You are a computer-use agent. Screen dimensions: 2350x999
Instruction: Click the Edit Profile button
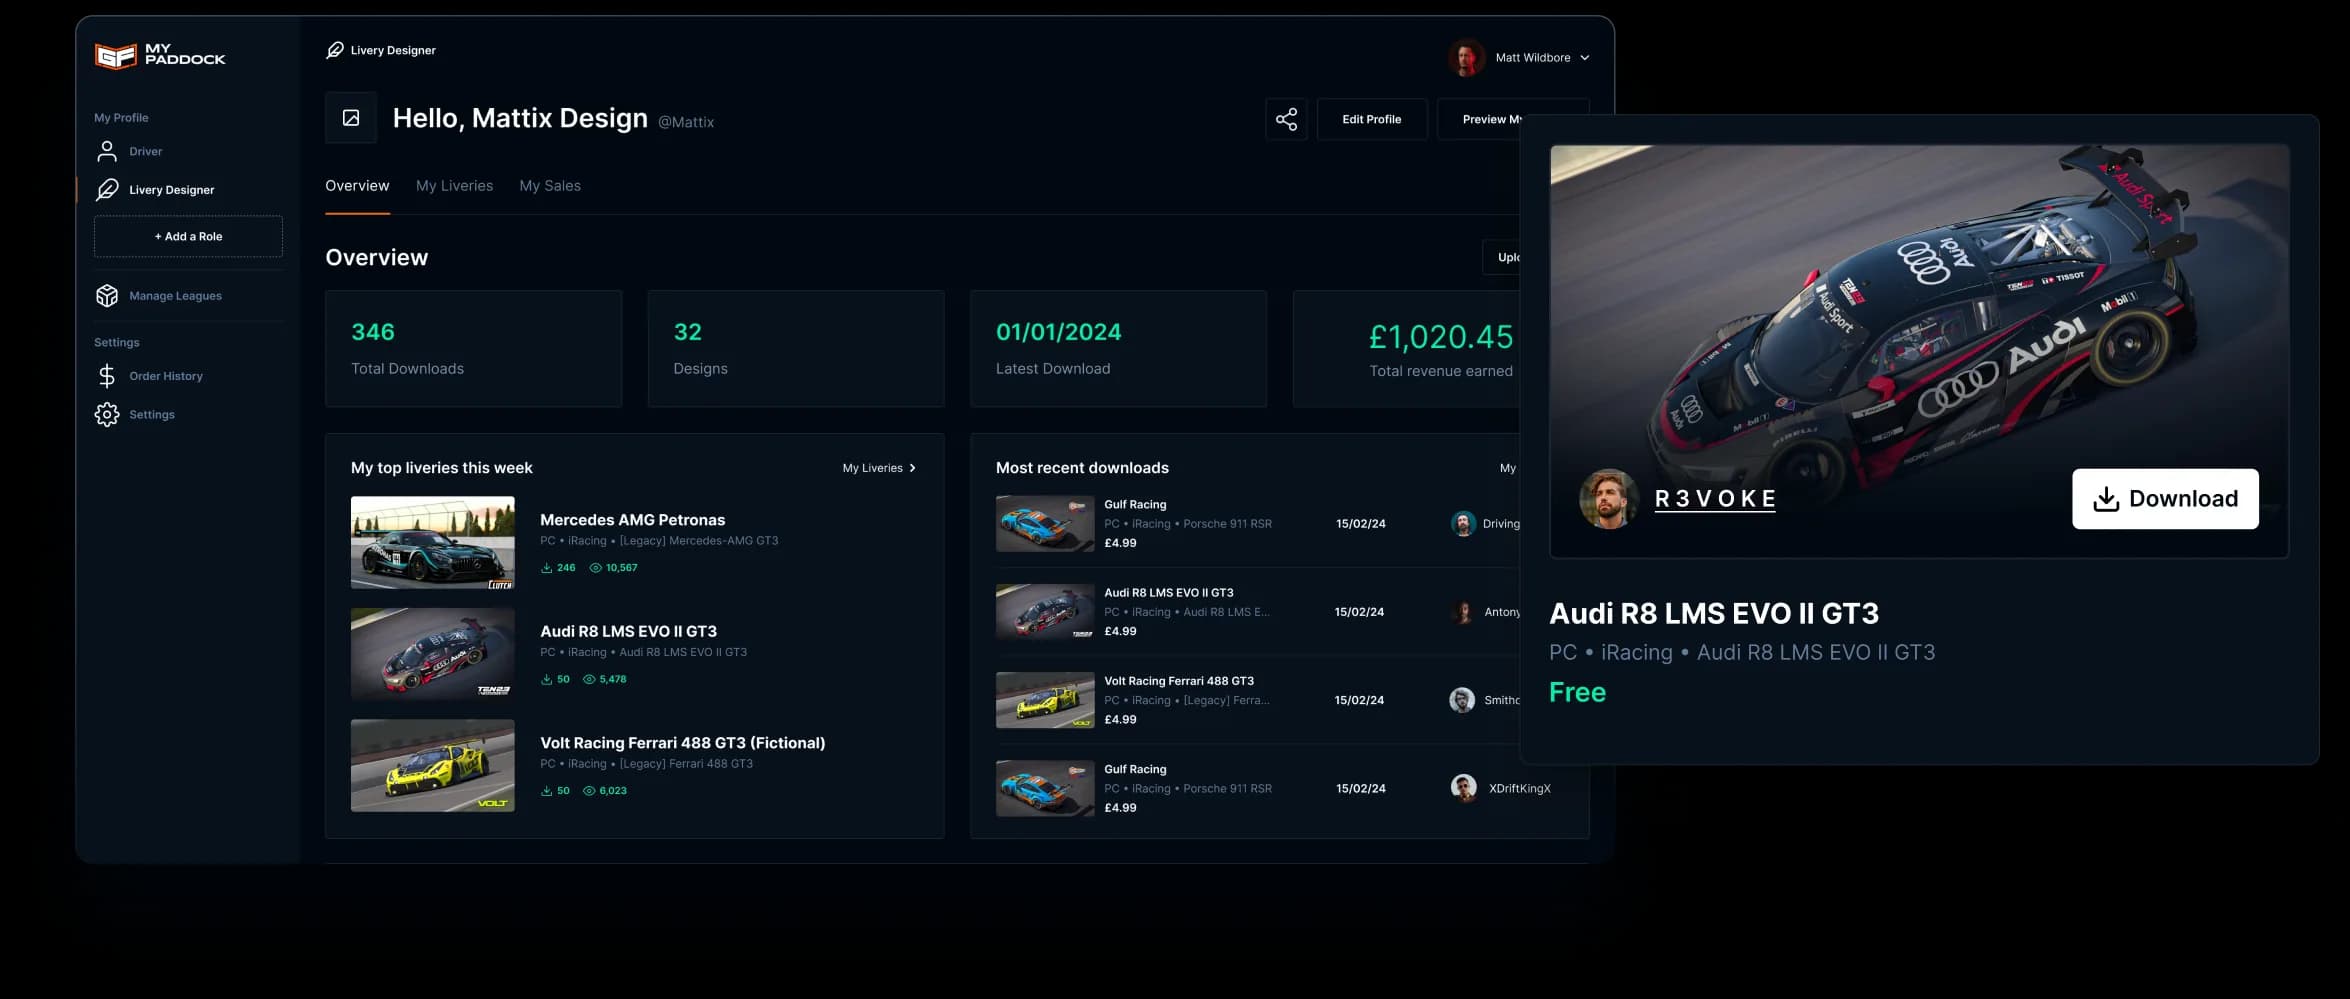[1372, 119]
